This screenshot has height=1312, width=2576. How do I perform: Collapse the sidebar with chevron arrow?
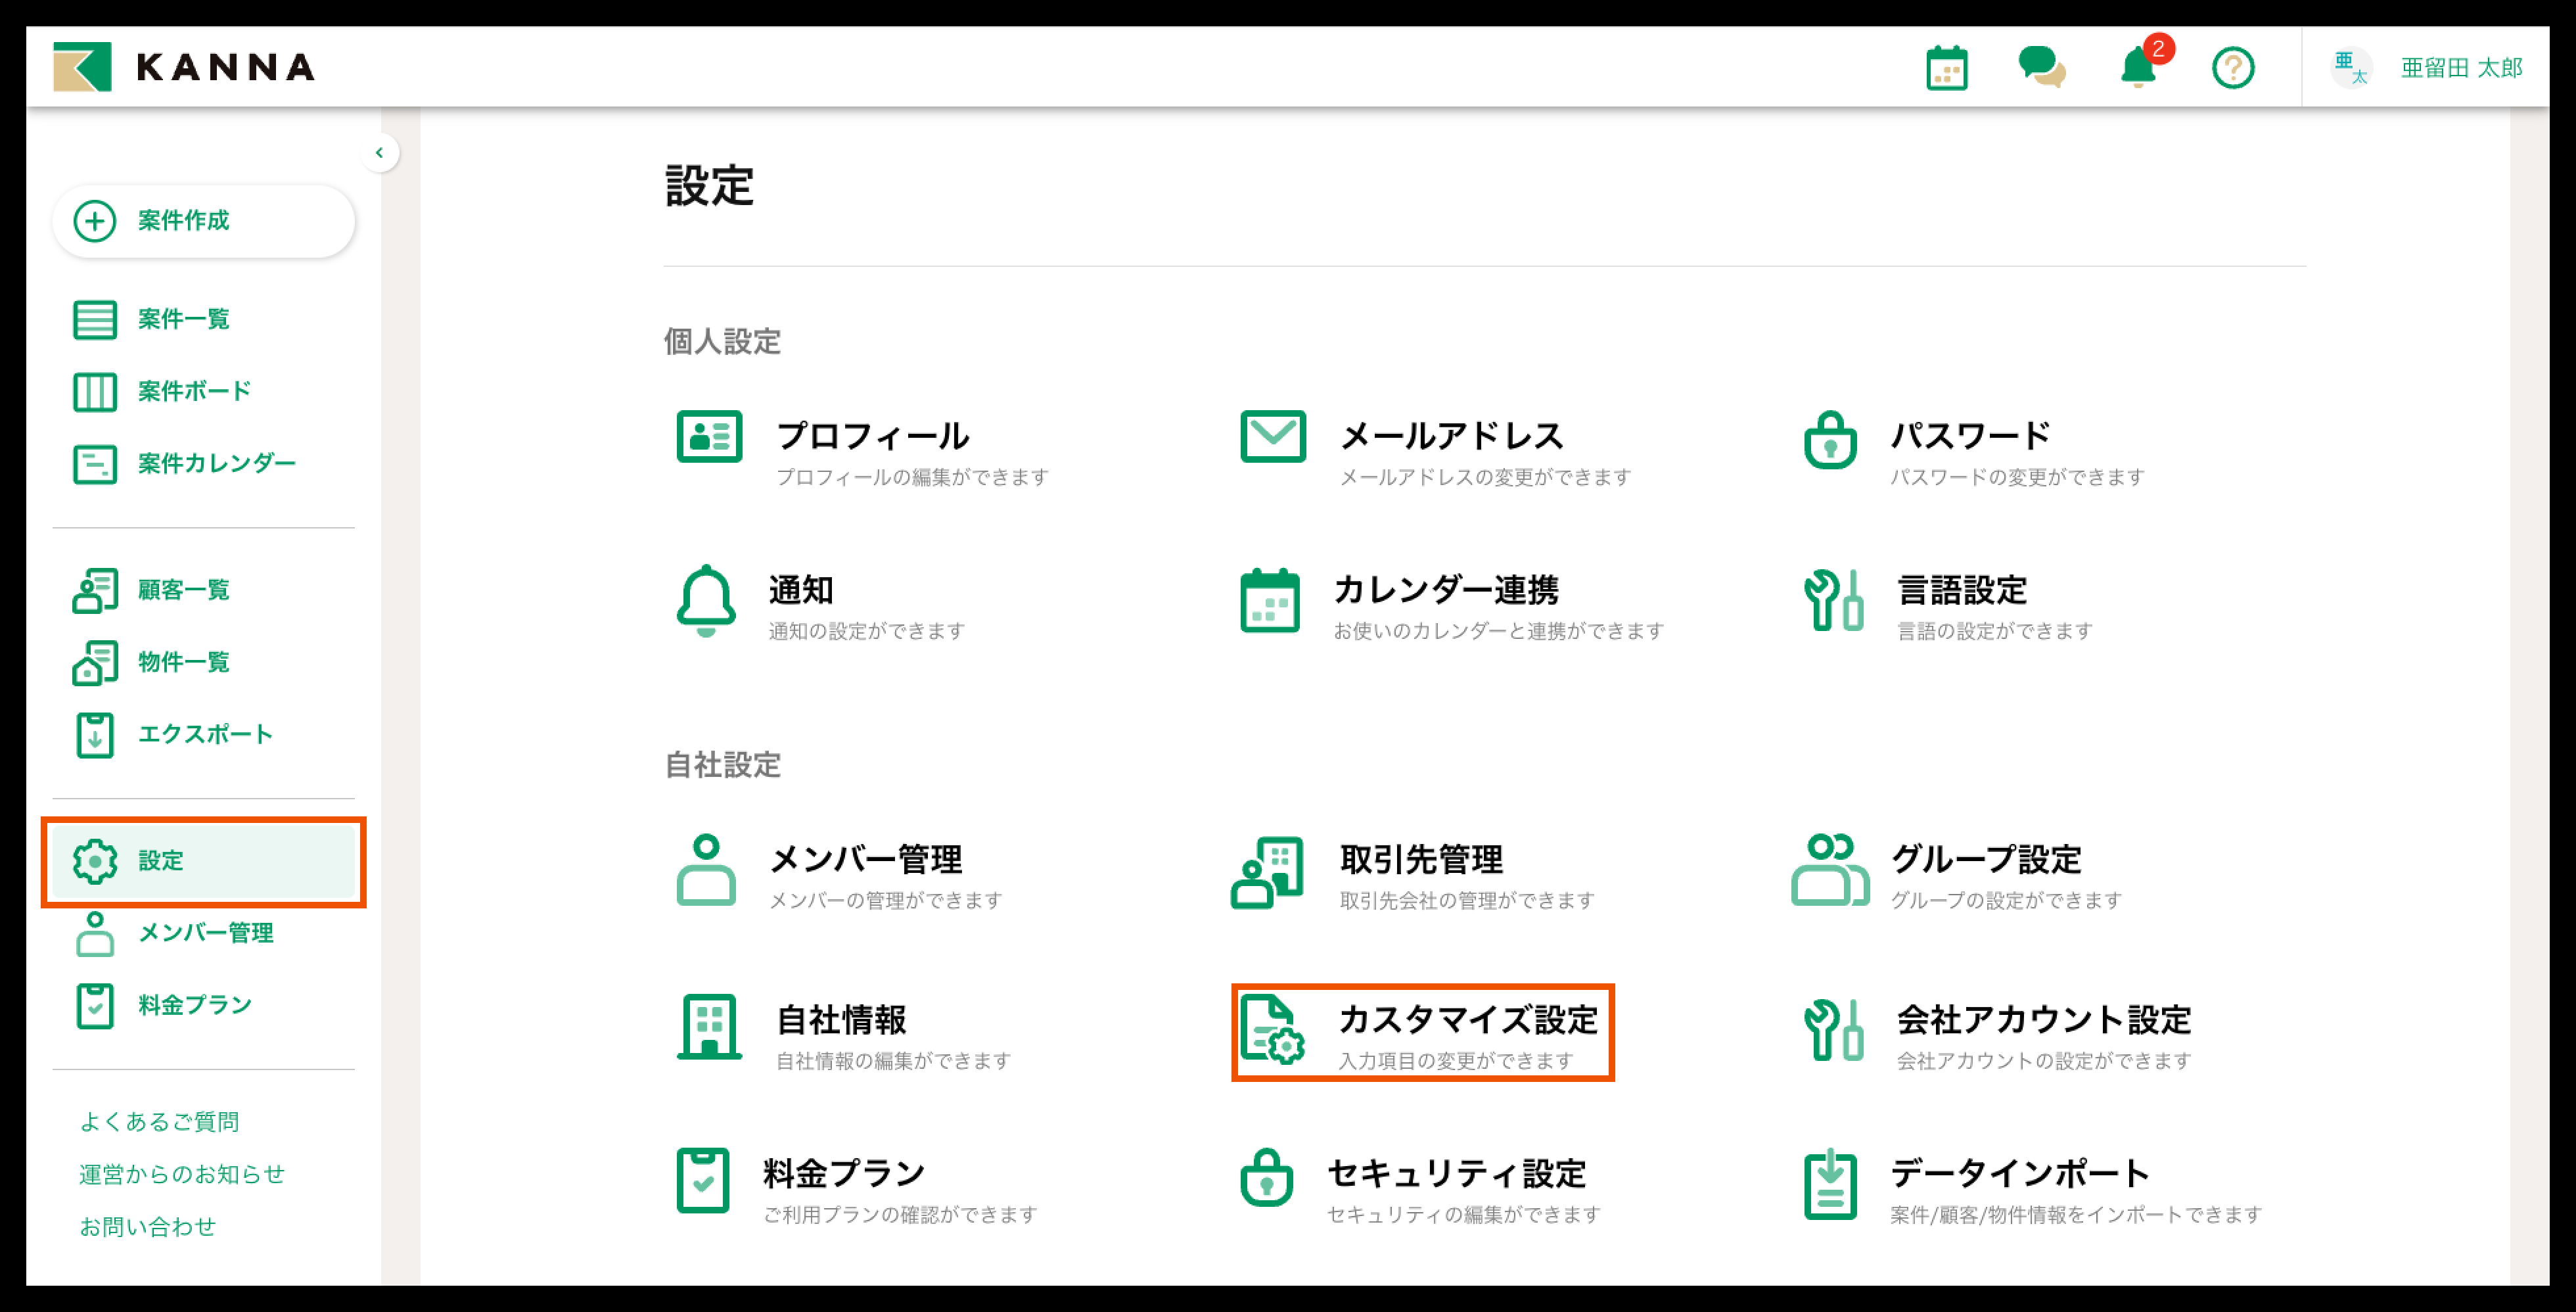tap(379, 153)
